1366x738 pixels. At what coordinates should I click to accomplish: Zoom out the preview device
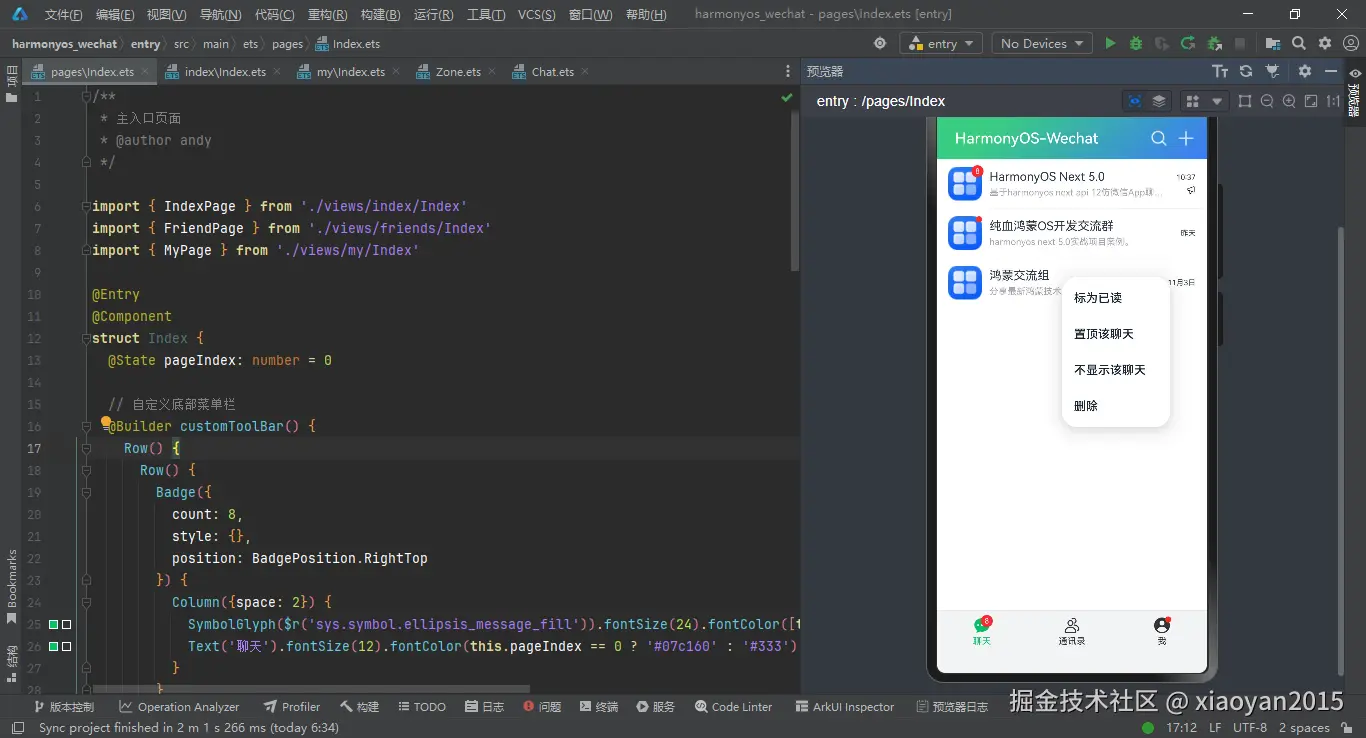point(1267,101)
